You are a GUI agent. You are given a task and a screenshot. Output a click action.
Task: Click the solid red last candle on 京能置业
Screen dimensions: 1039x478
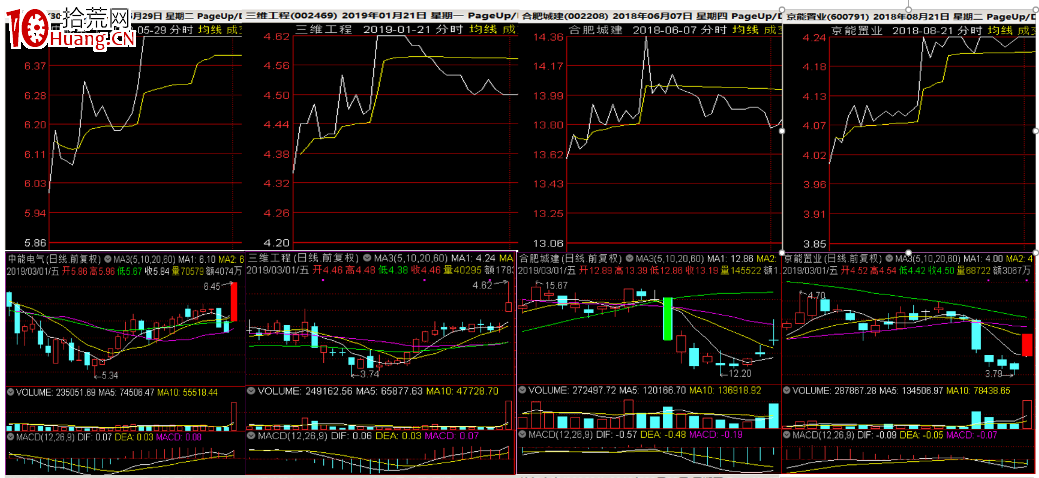(1026, 345)
